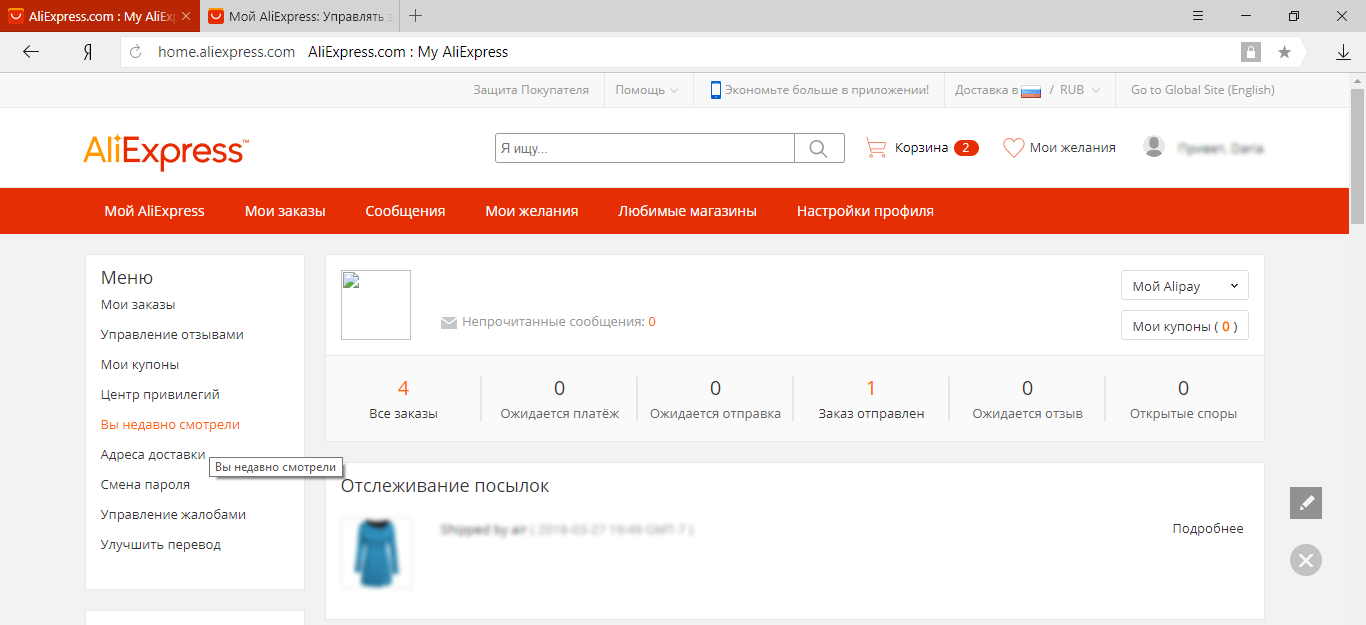Open Мои заказы in red navigation bar
The image size is (1366, 625).
coord(285,211)
